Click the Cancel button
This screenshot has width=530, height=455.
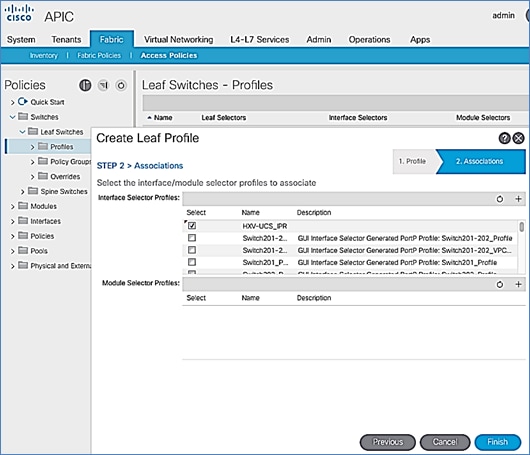pos(445,442)
